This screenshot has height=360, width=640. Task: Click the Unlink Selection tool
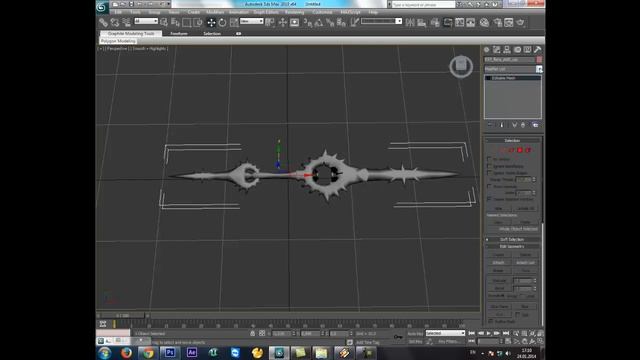tap(115, 22)
